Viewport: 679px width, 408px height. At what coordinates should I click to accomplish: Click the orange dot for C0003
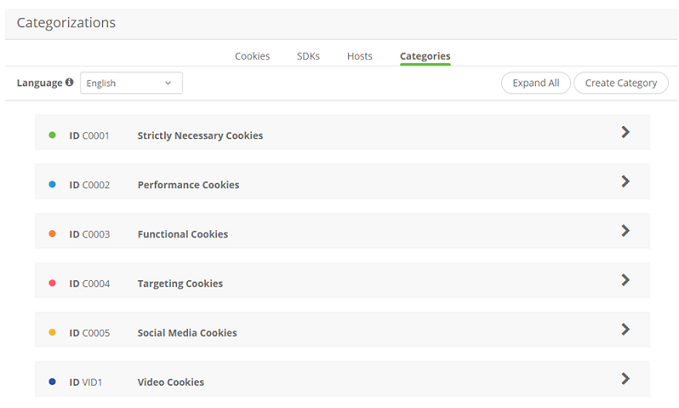click(52, 233)
